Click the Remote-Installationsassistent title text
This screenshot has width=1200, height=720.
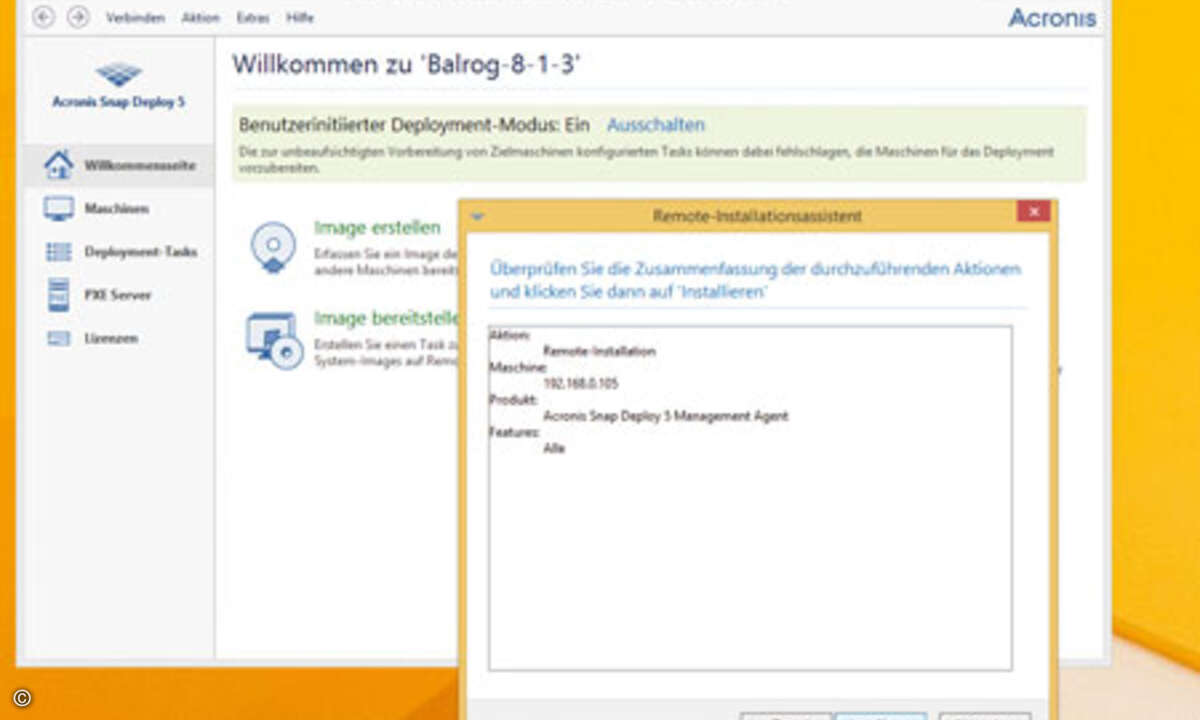pyautogui.click(x=757, y=216)
